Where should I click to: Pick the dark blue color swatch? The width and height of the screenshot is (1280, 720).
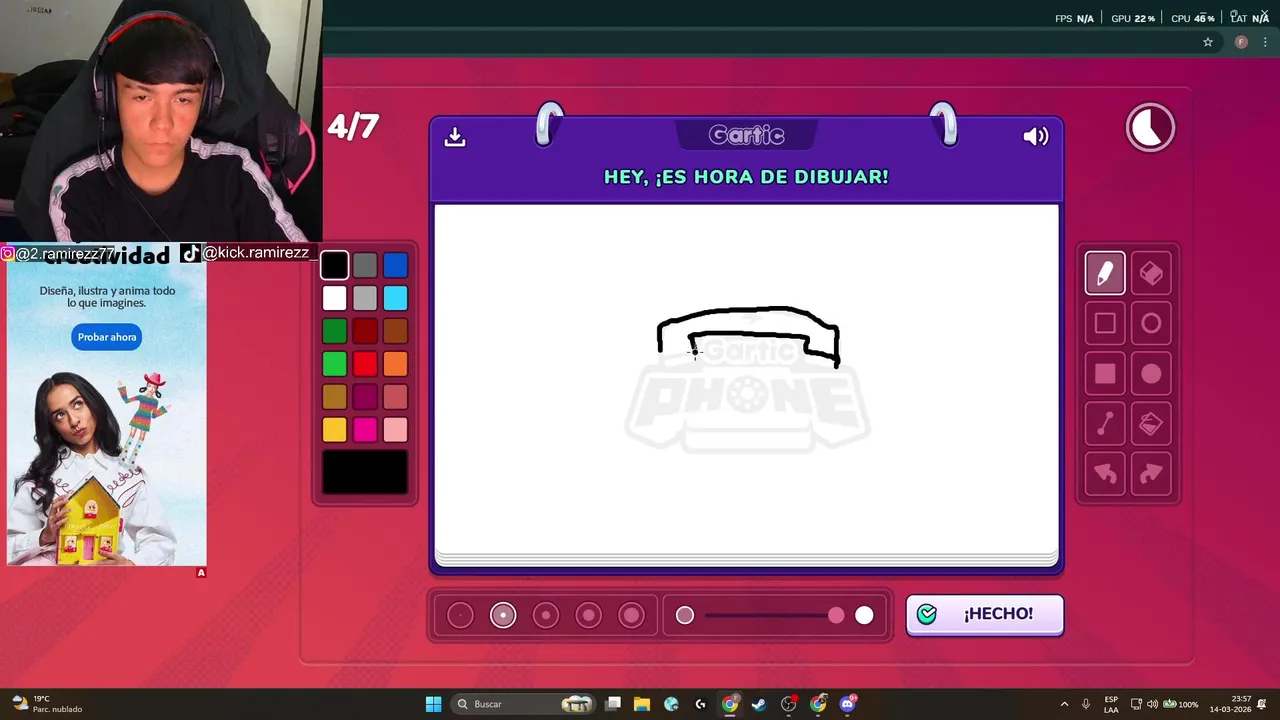click(x=395, y=265)
